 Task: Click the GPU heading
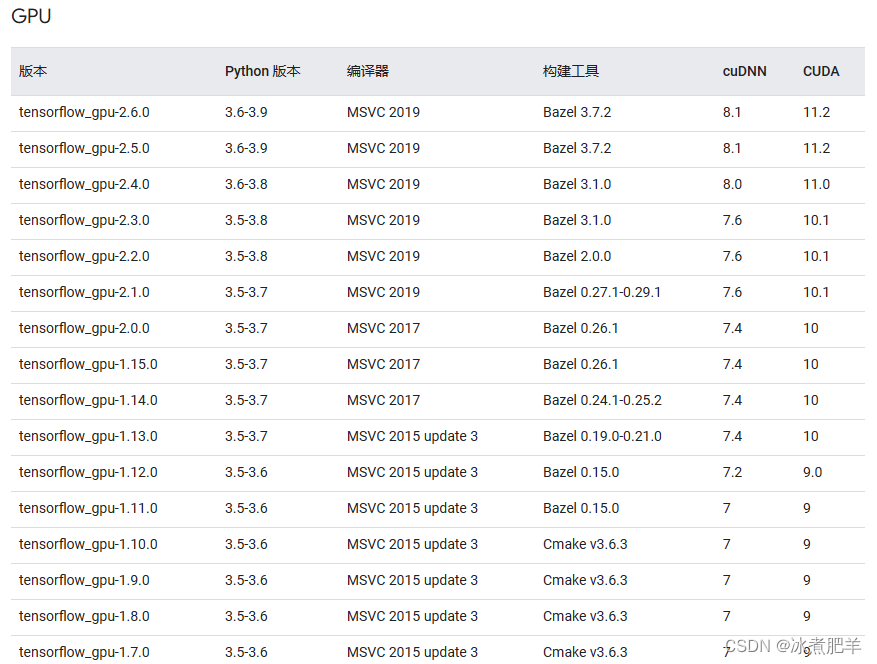tap(31, 16)
